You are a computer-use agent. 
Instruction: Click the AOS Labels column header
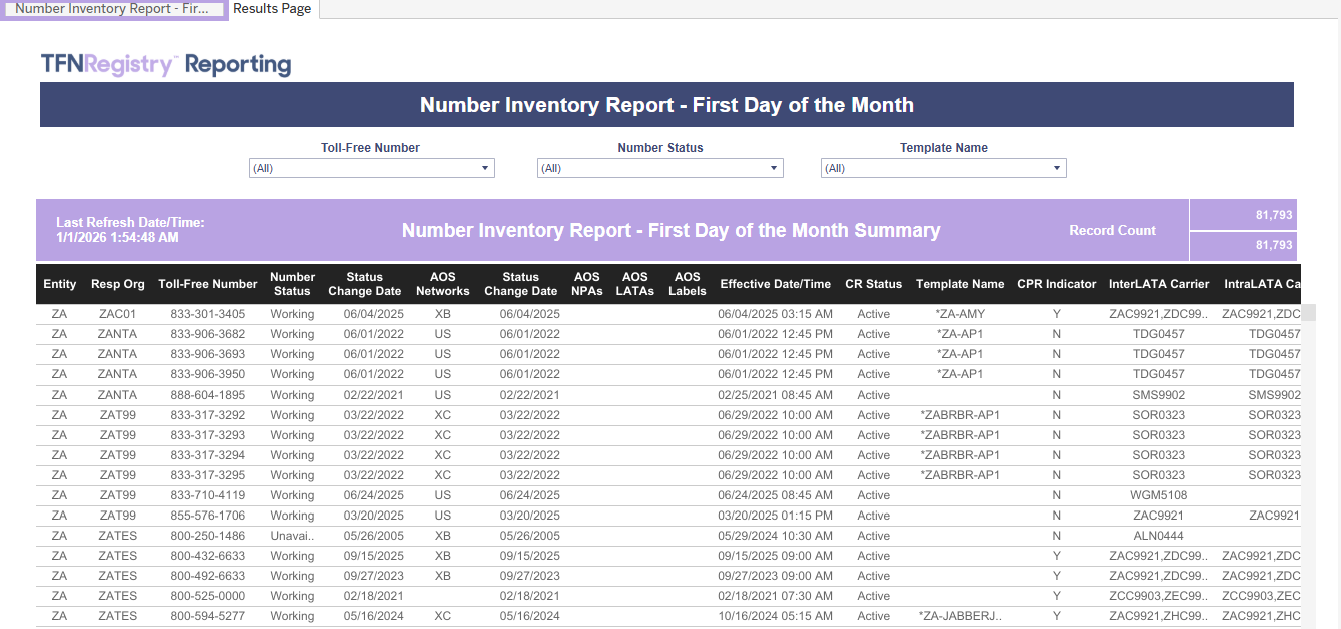click(688, 284)
